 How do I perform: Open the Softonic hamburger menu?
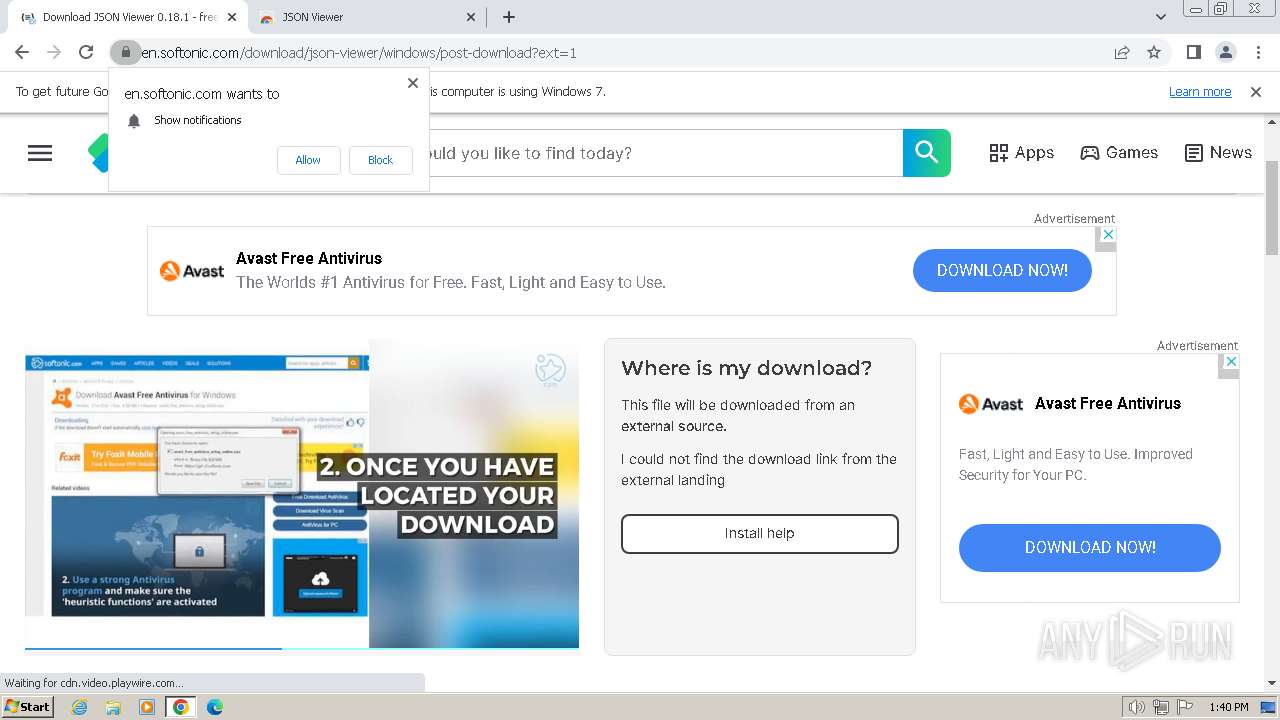[x=40, y=153]
